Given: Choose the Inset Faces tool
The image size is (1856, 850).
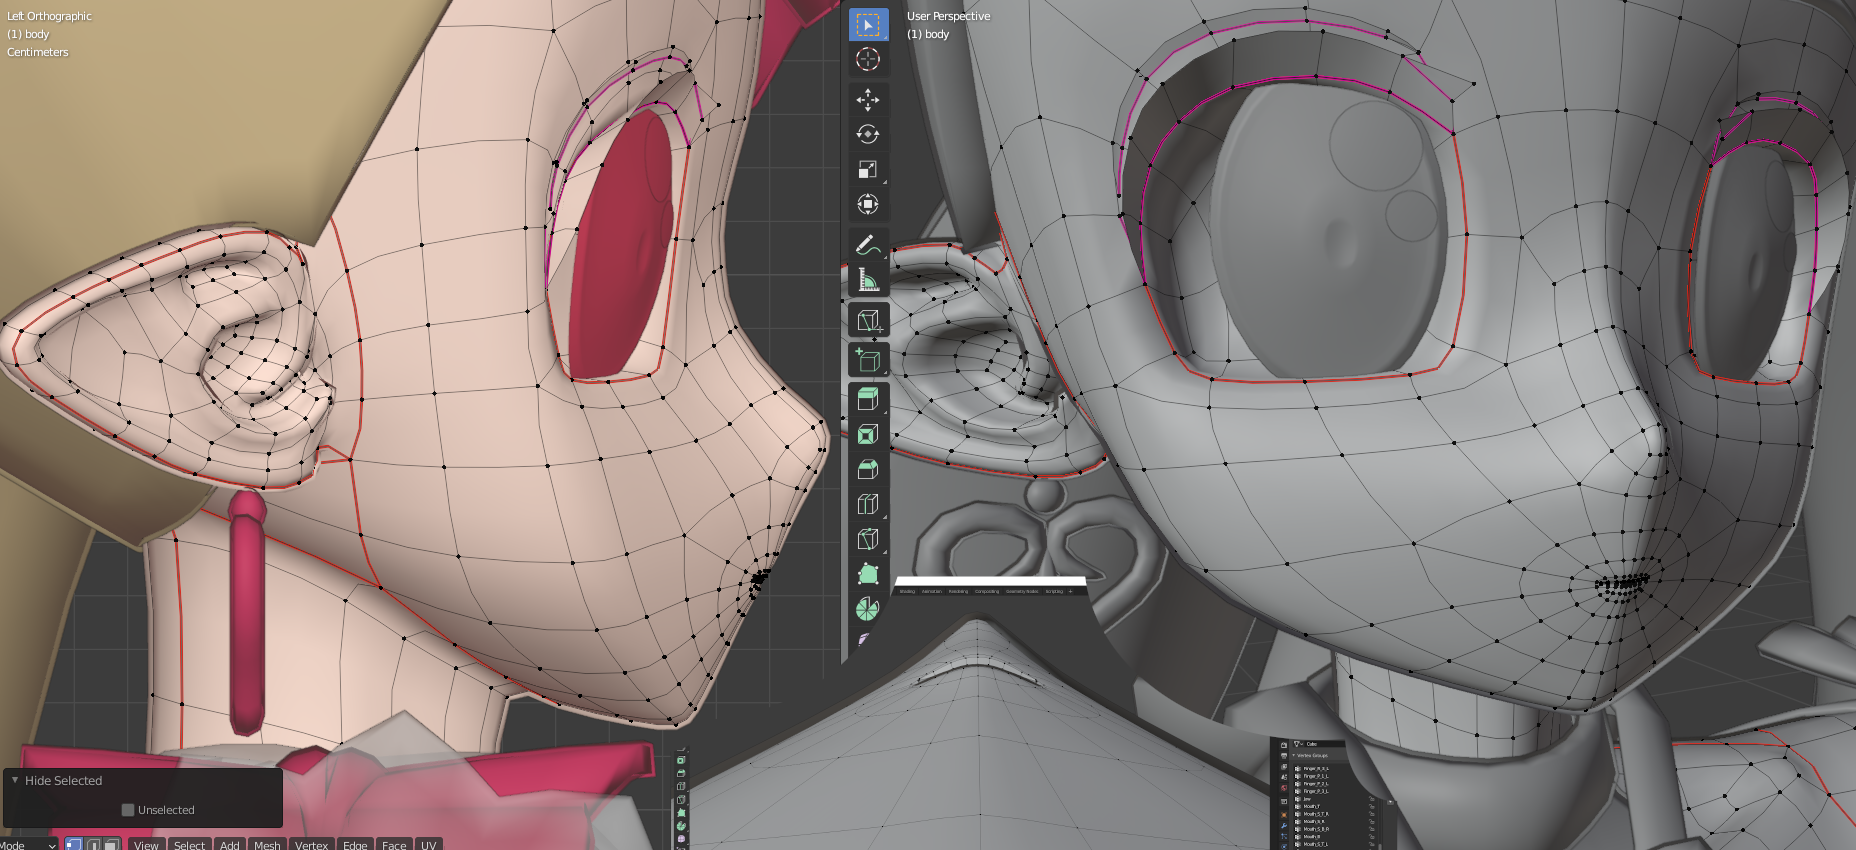Looking at the screenshot, I should [x=868, y=433].
